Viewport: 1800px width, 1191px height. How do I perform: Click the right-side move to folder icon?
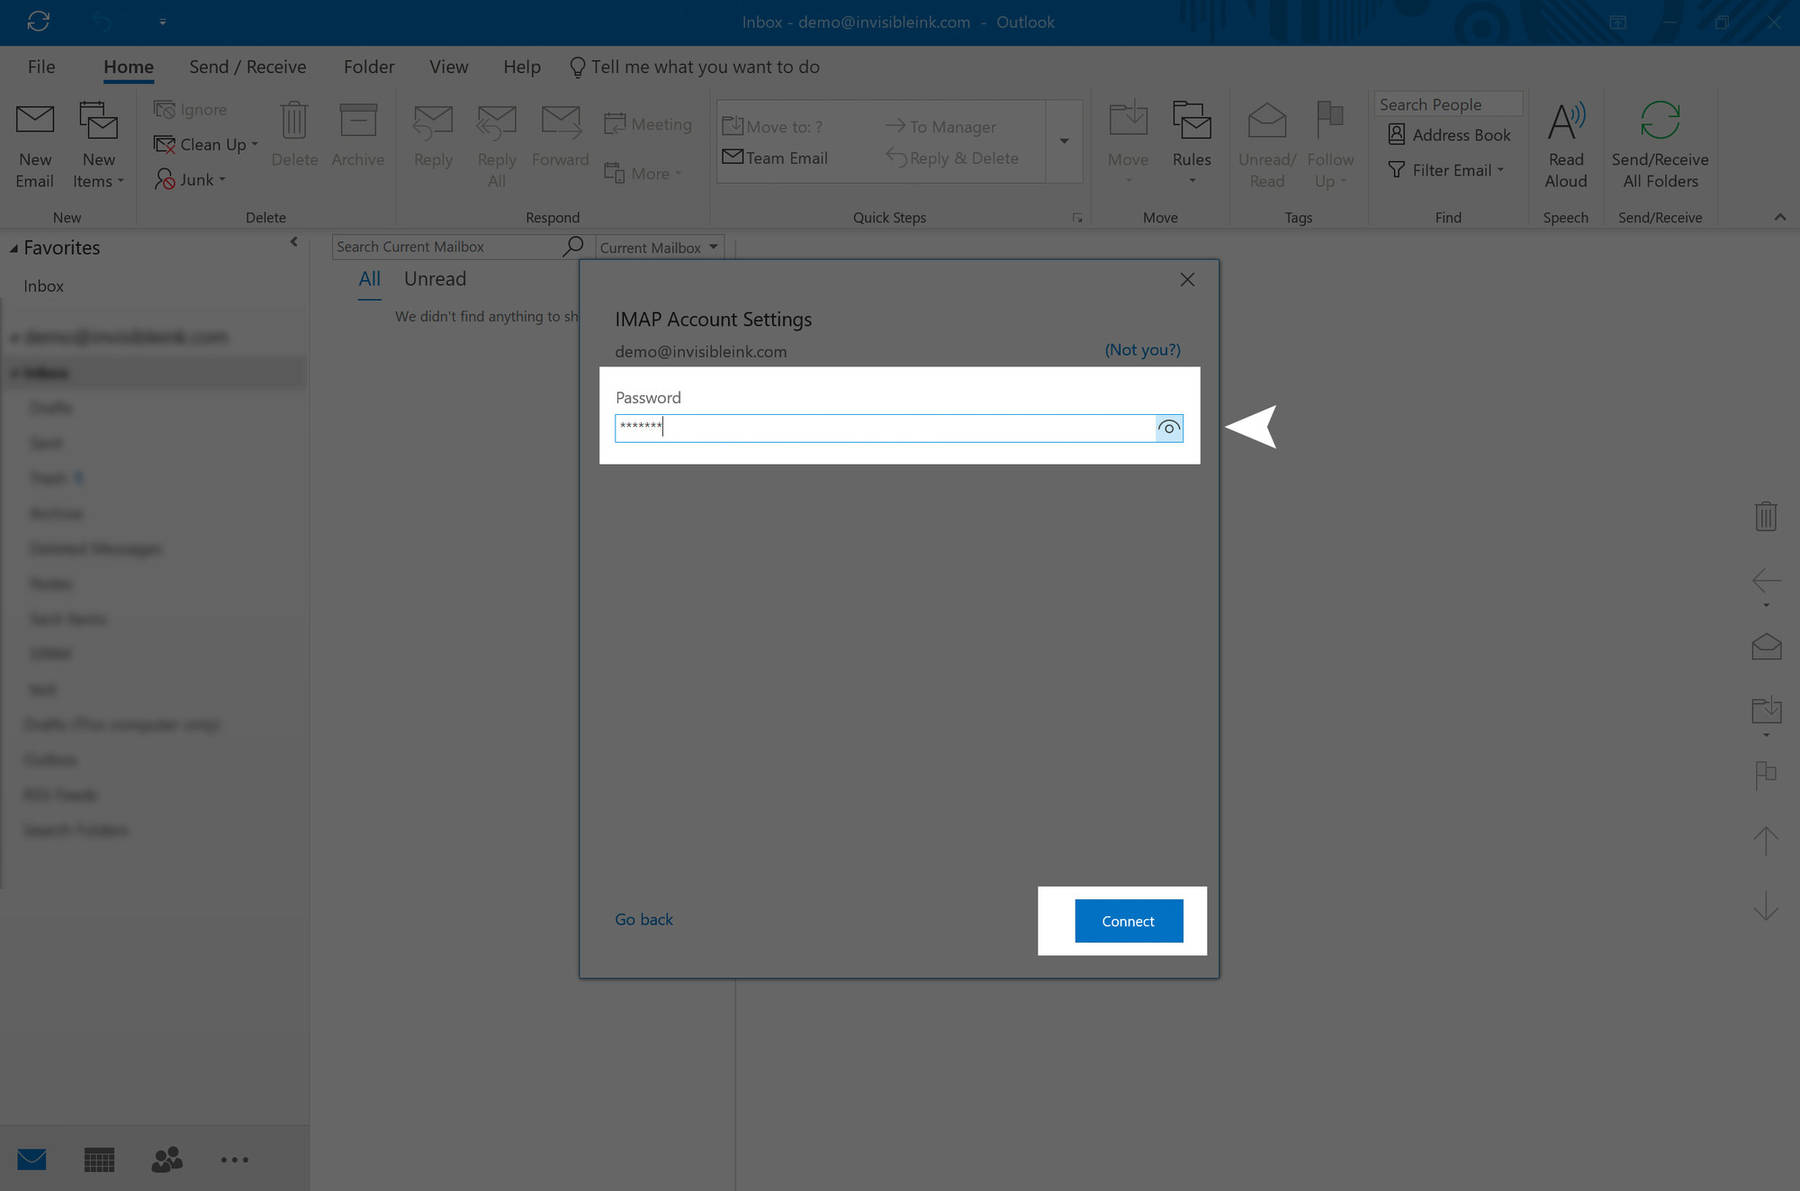coord(1766,710)
